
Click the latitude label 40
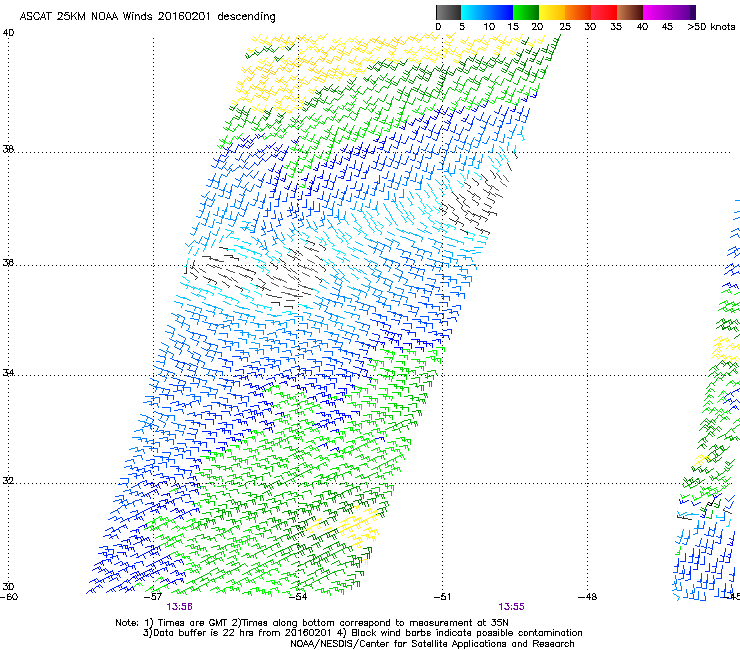click(8, 33)
